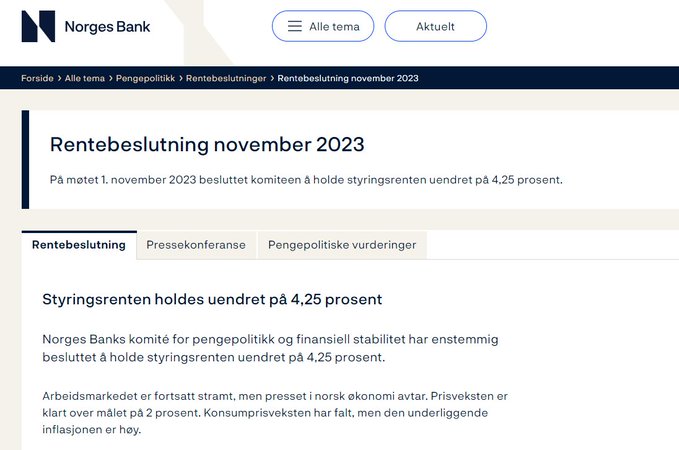
Task: Select the Rentebeslutning tab
Action: (x=79, y=245)
